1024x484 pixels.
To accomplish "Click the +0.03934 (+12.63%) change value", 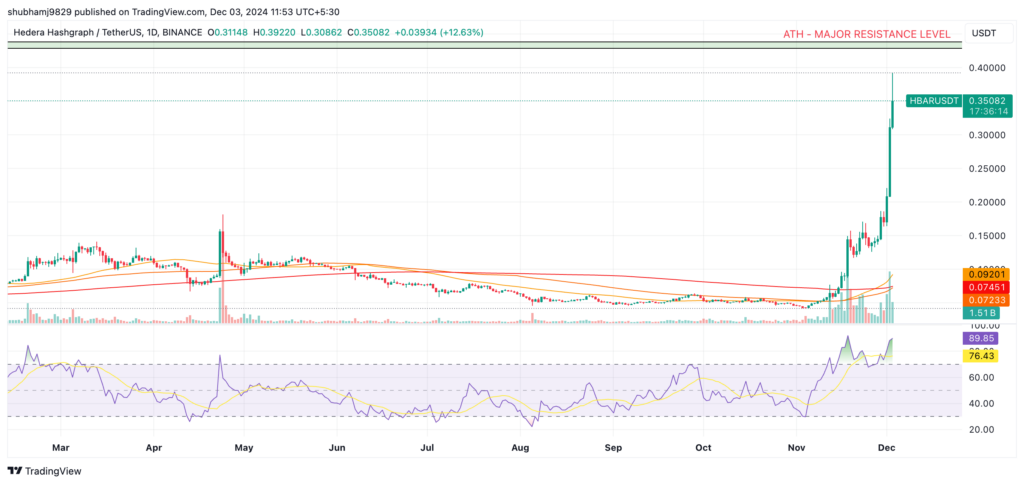I will click(x=439, y=32).
